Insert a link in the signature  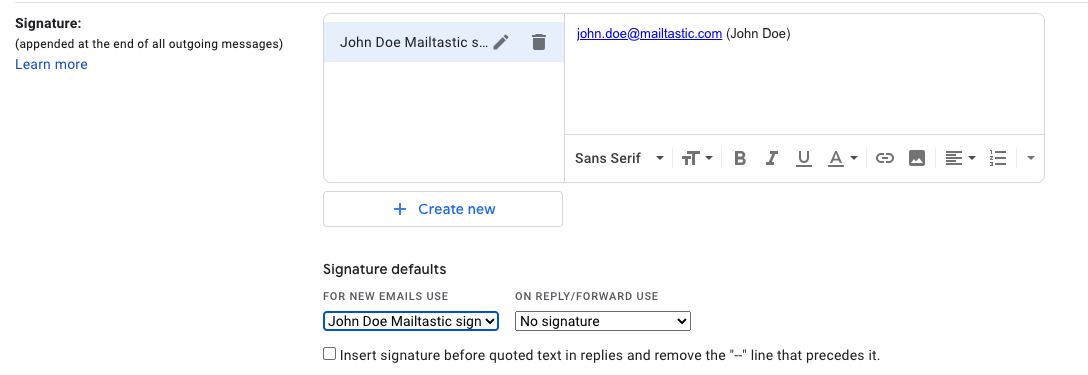point(884,158)
